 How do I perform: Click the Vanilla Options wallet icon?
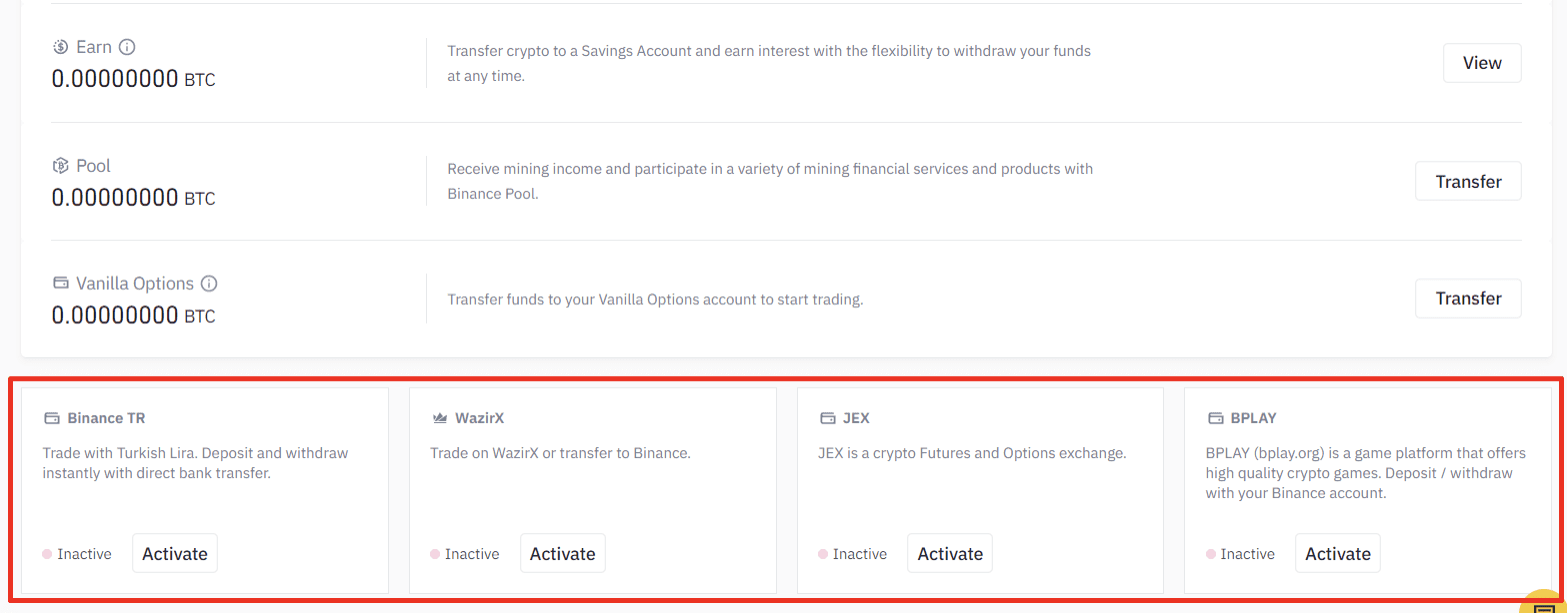pyautogui.click(x=60, y=283)
